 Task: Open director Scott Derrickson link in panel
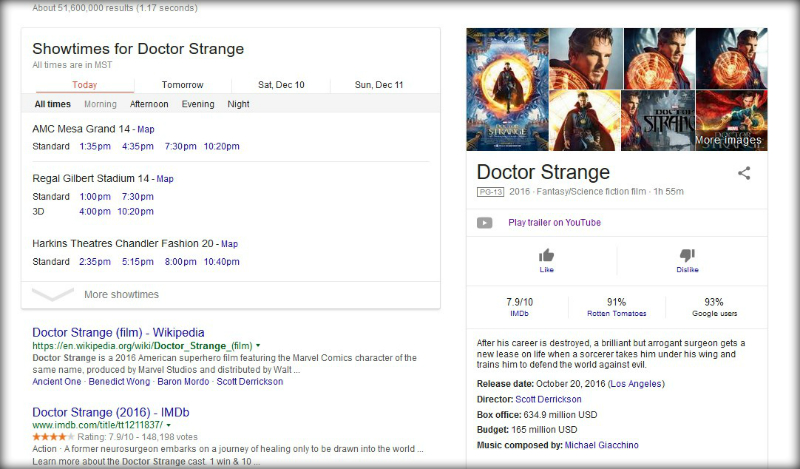(548, 399)
